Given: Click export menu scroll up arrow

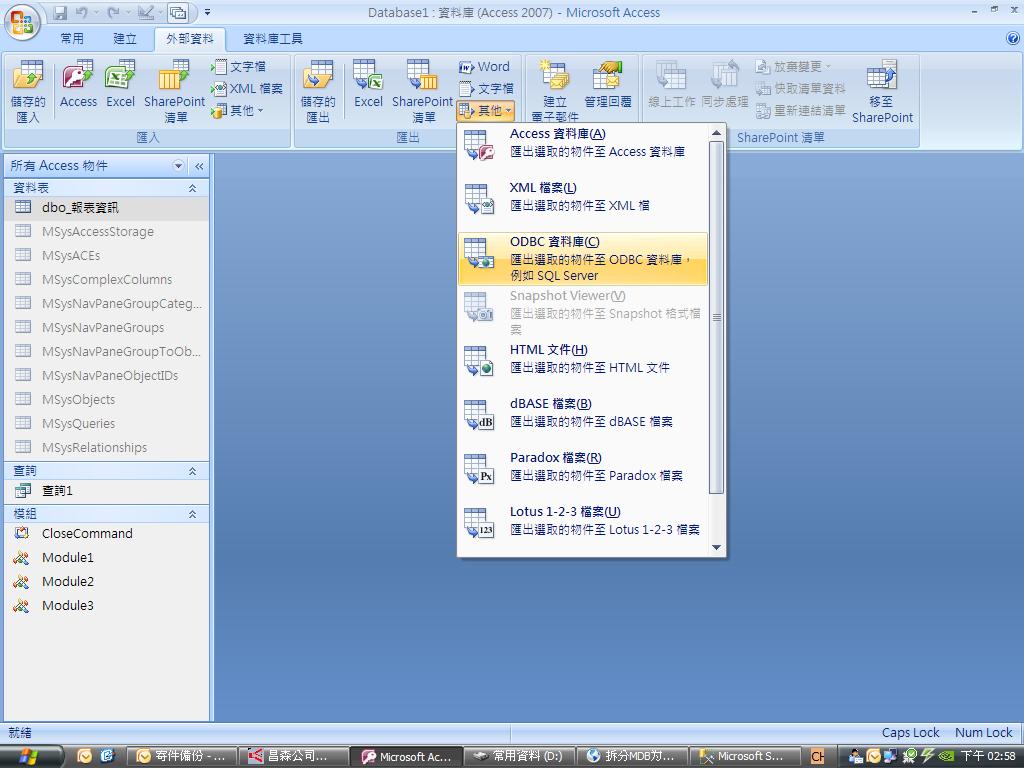Looking at the screenshot, I should click(x=716, y=133).
